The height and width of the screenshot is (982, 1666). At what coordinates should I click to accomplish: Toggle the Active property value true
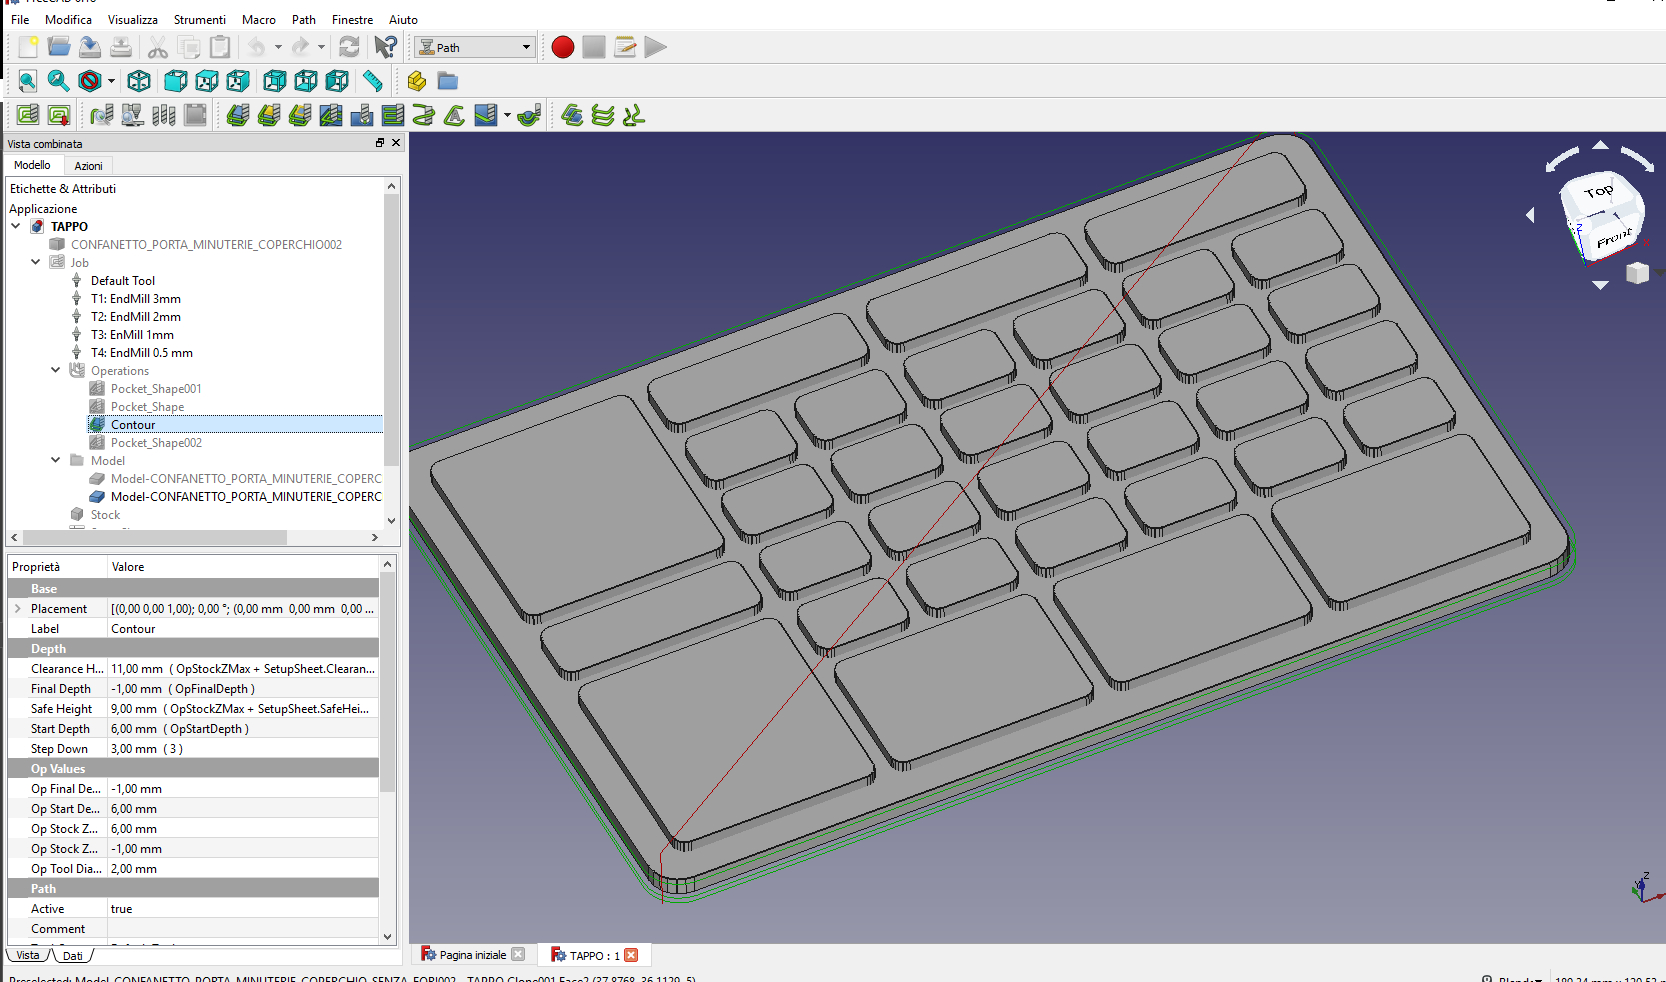click(x=243, y=909)
